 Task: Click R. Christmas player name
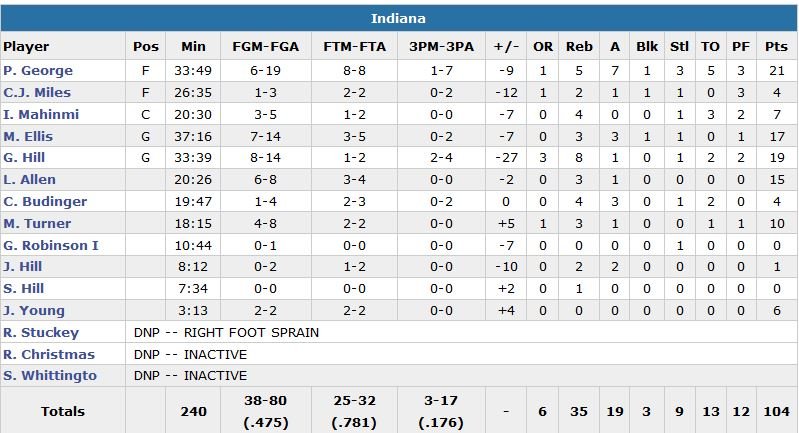(x=49, y=355)
